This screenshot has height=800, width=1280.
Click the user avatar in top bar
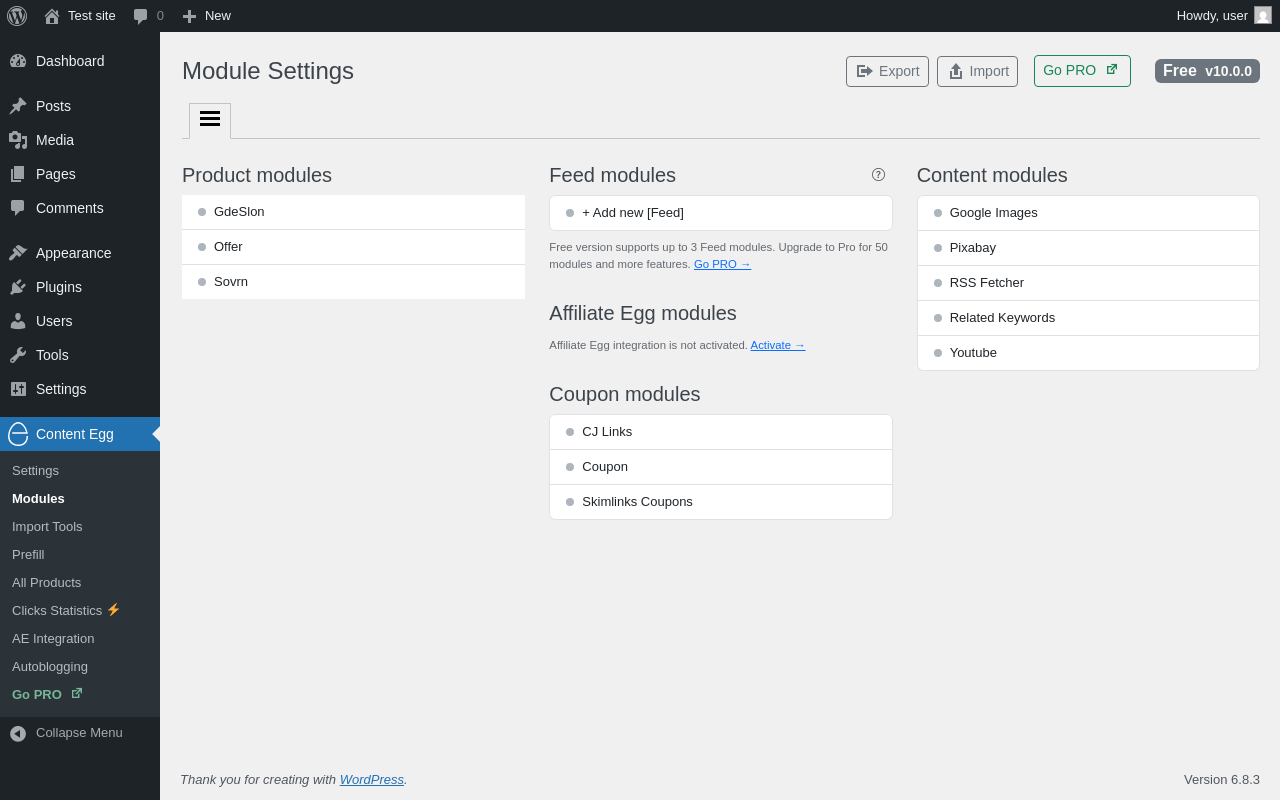[1263, 16]
